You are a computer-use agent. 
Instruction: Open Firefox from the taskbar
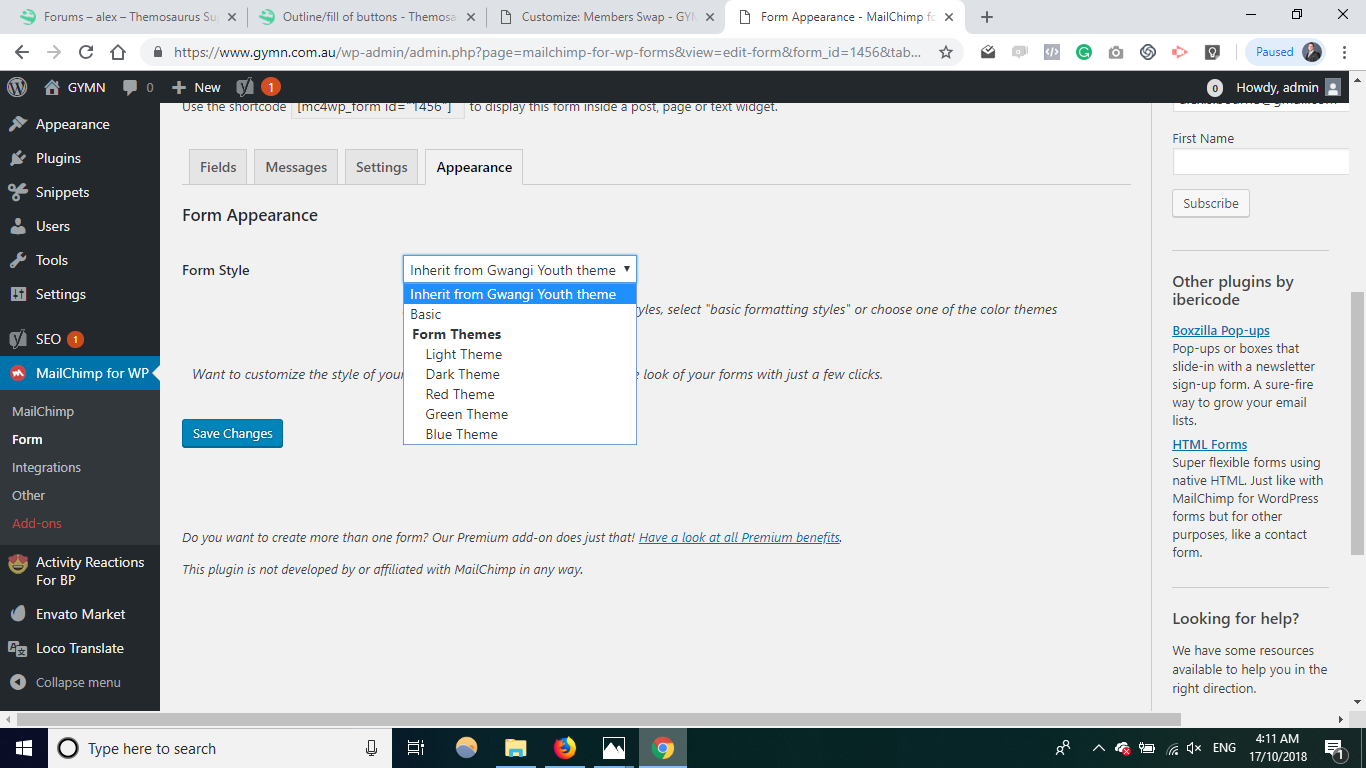[x=565, y=748]
